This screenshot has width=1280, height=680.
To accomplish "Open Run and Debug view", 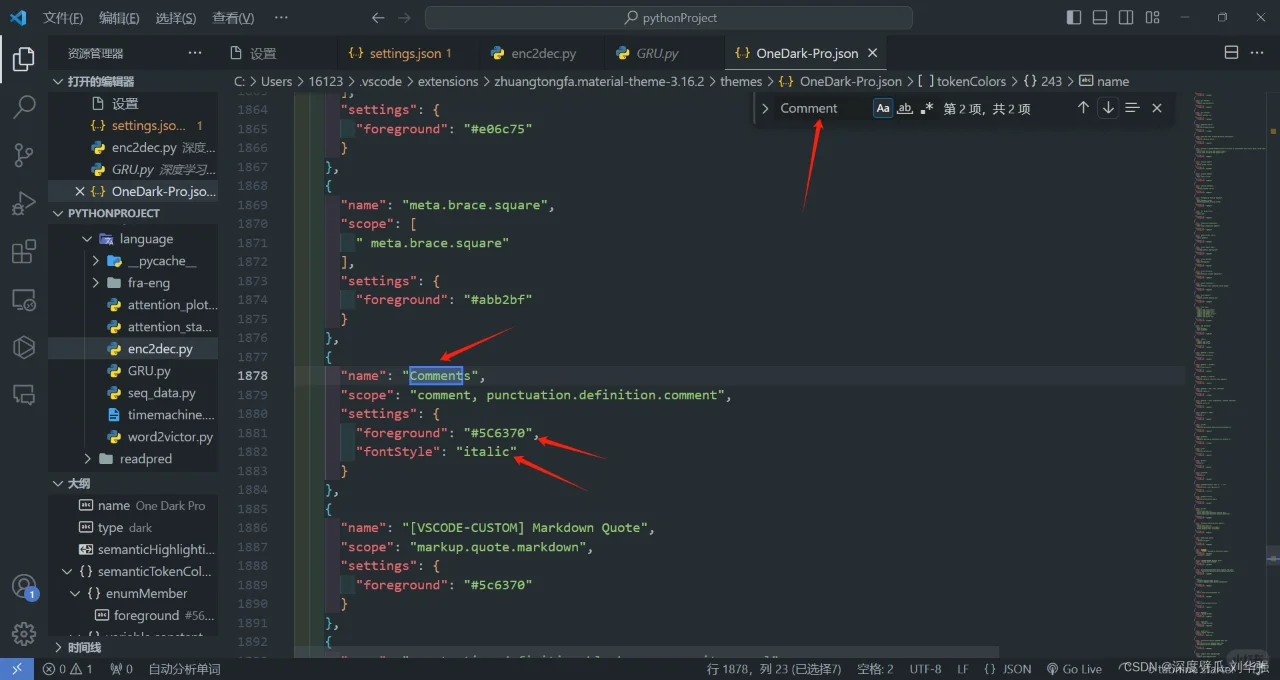I will point(24,203).
